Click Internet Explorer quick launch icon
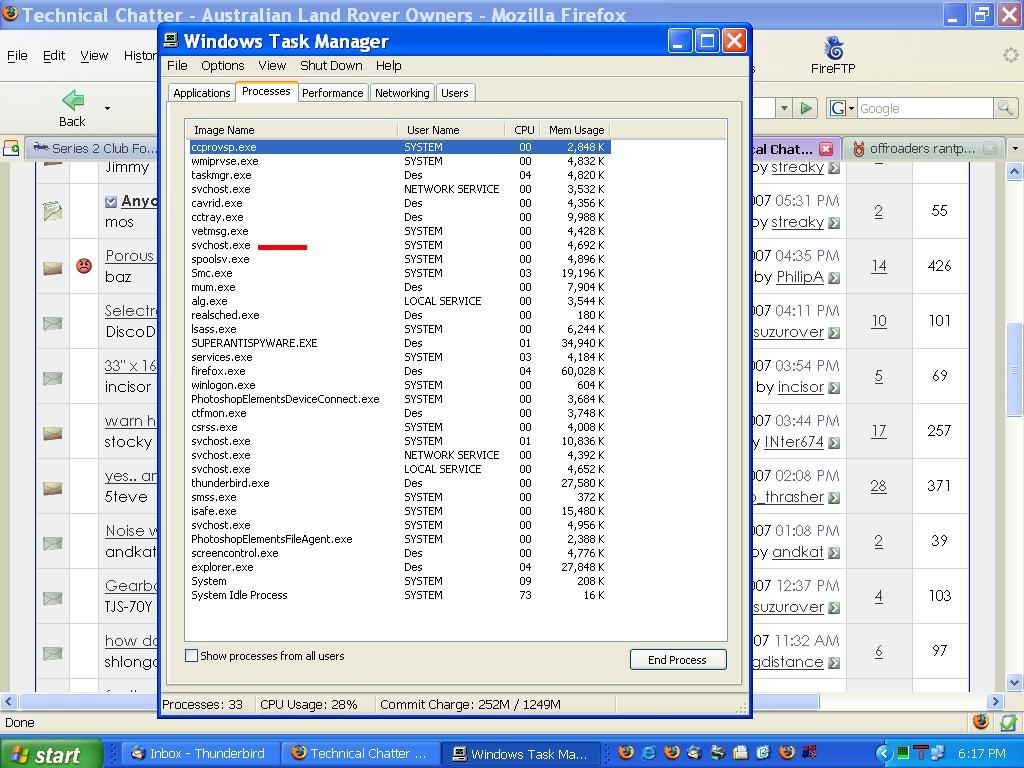The height and width of the screenshot is (768, 1024). [649, 753]
